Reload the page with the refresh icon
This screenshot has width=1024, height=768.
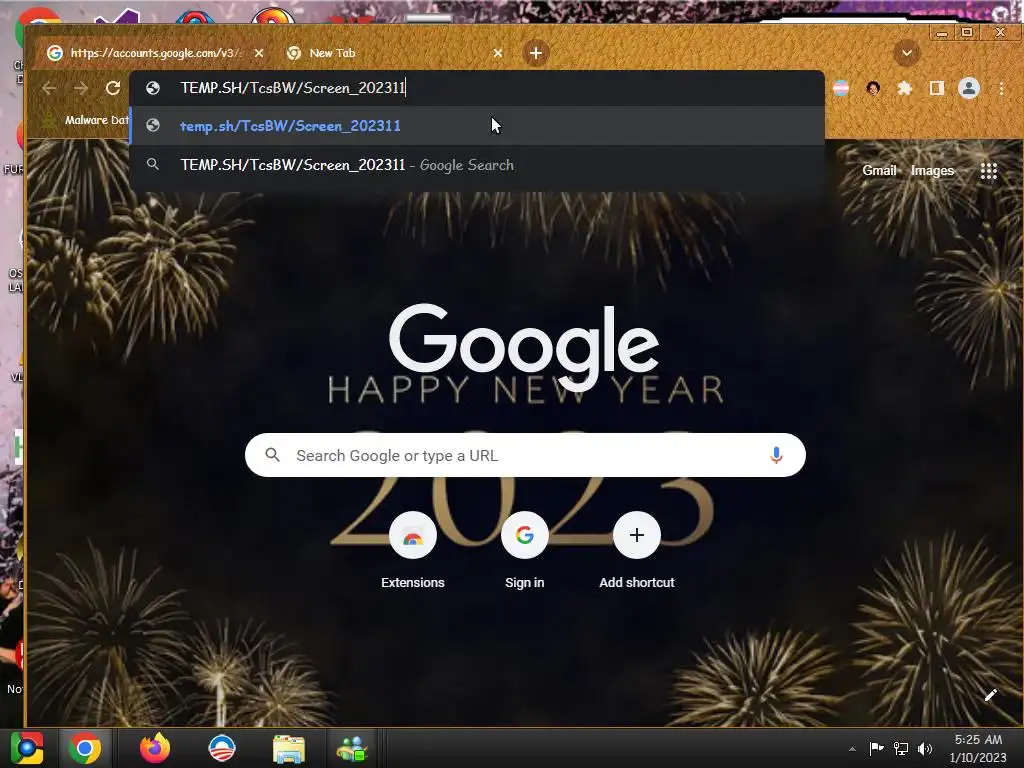click(x=113, y=88)
